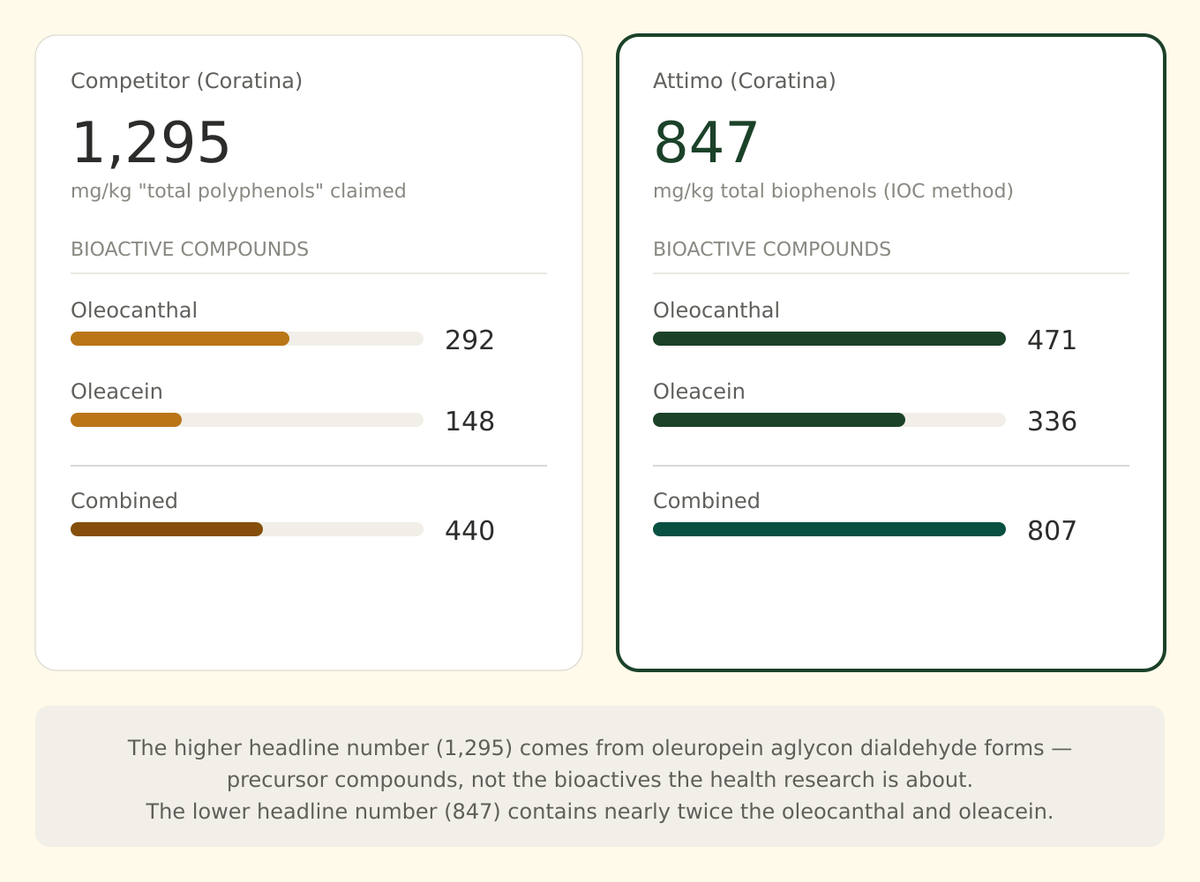Click the Attimo Oleacein green bar
1200x882 pixels.
tap(779, 420)
